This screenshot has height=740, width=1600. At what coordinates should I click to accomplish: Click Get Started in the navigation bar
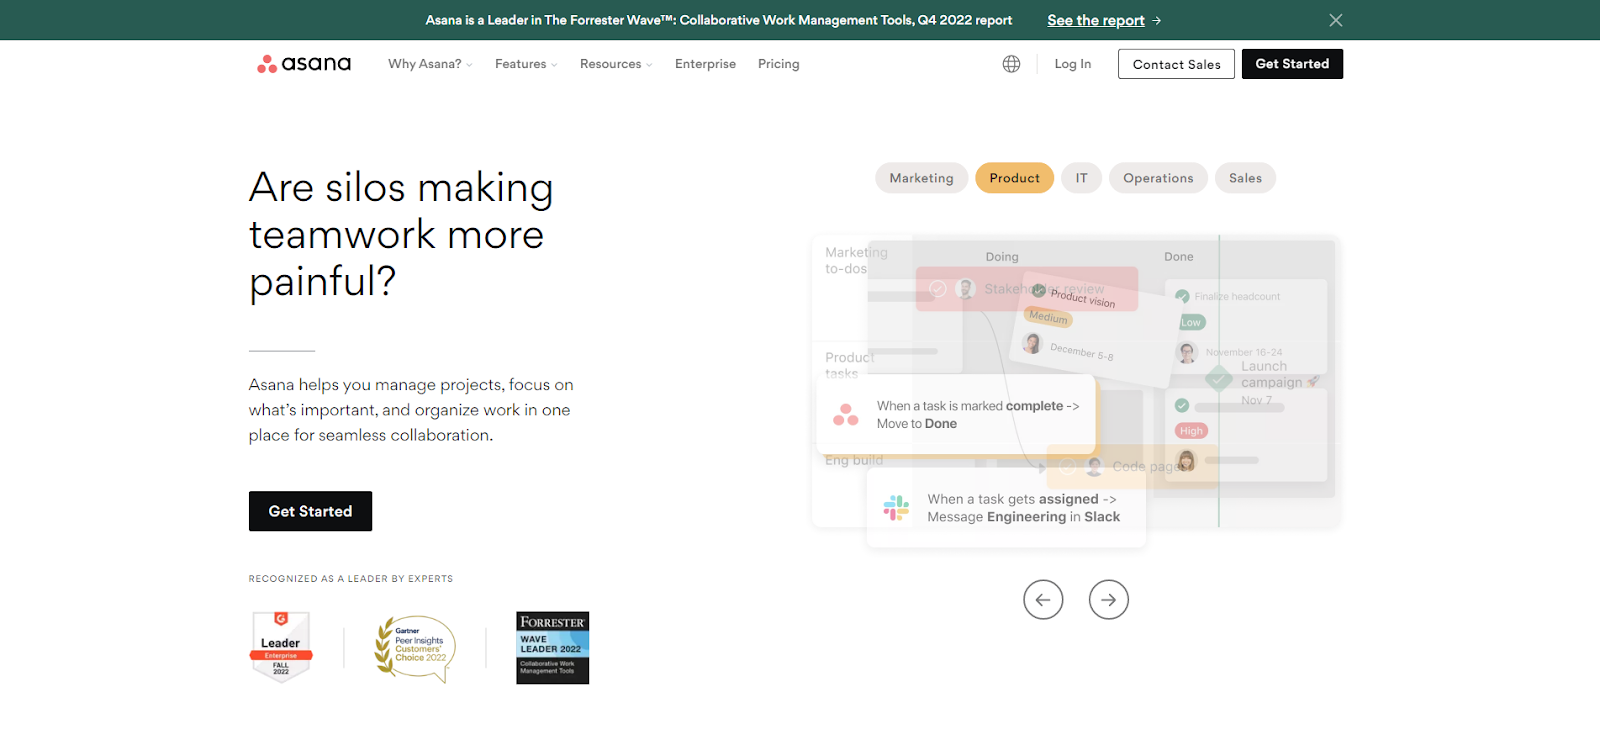click(1292, 64)
